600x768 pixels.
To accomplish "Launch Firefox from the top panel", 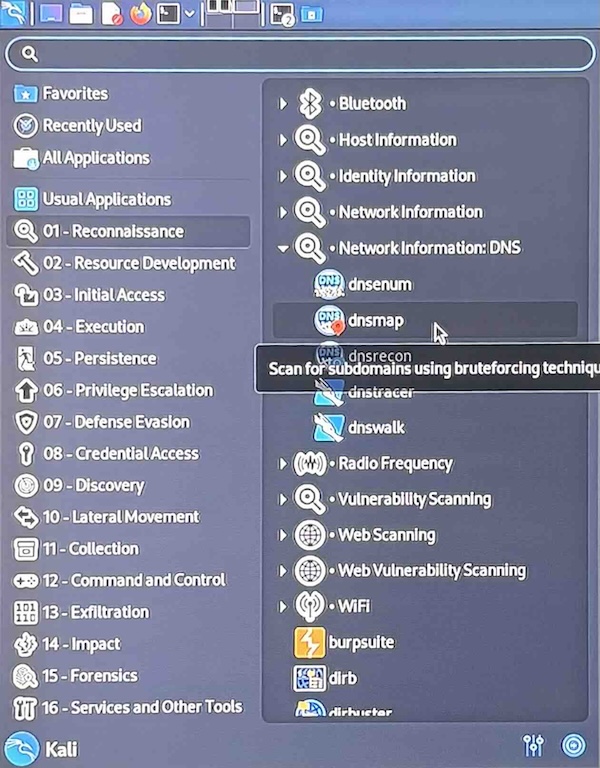I will pyautogui.click(x=140, y=14).
